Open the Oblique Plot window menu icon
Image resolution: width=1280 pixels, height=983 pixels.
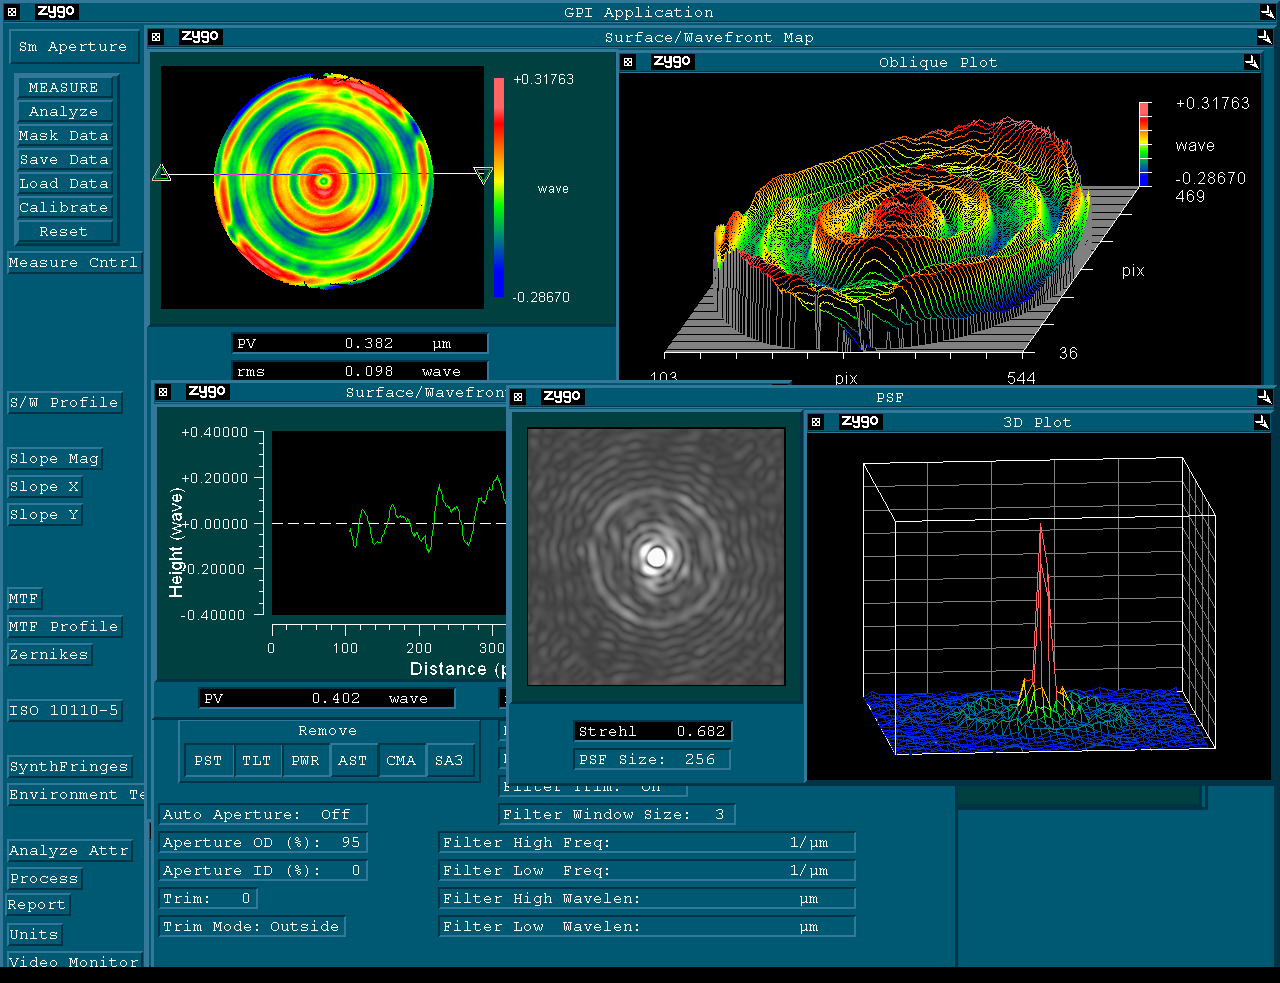(x=628, y=62)
